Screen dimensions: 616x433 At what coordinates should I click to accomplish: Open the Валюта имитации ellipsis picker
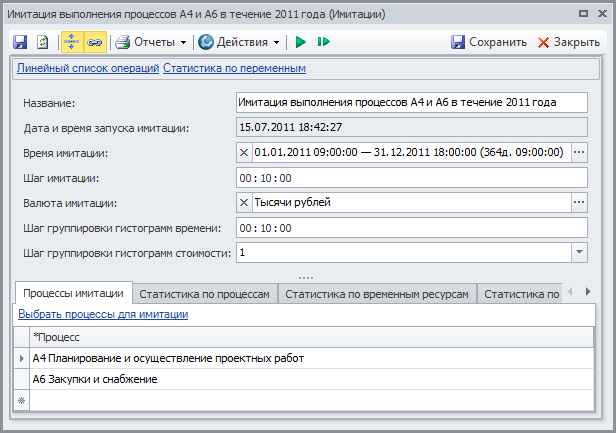point(578,202)
